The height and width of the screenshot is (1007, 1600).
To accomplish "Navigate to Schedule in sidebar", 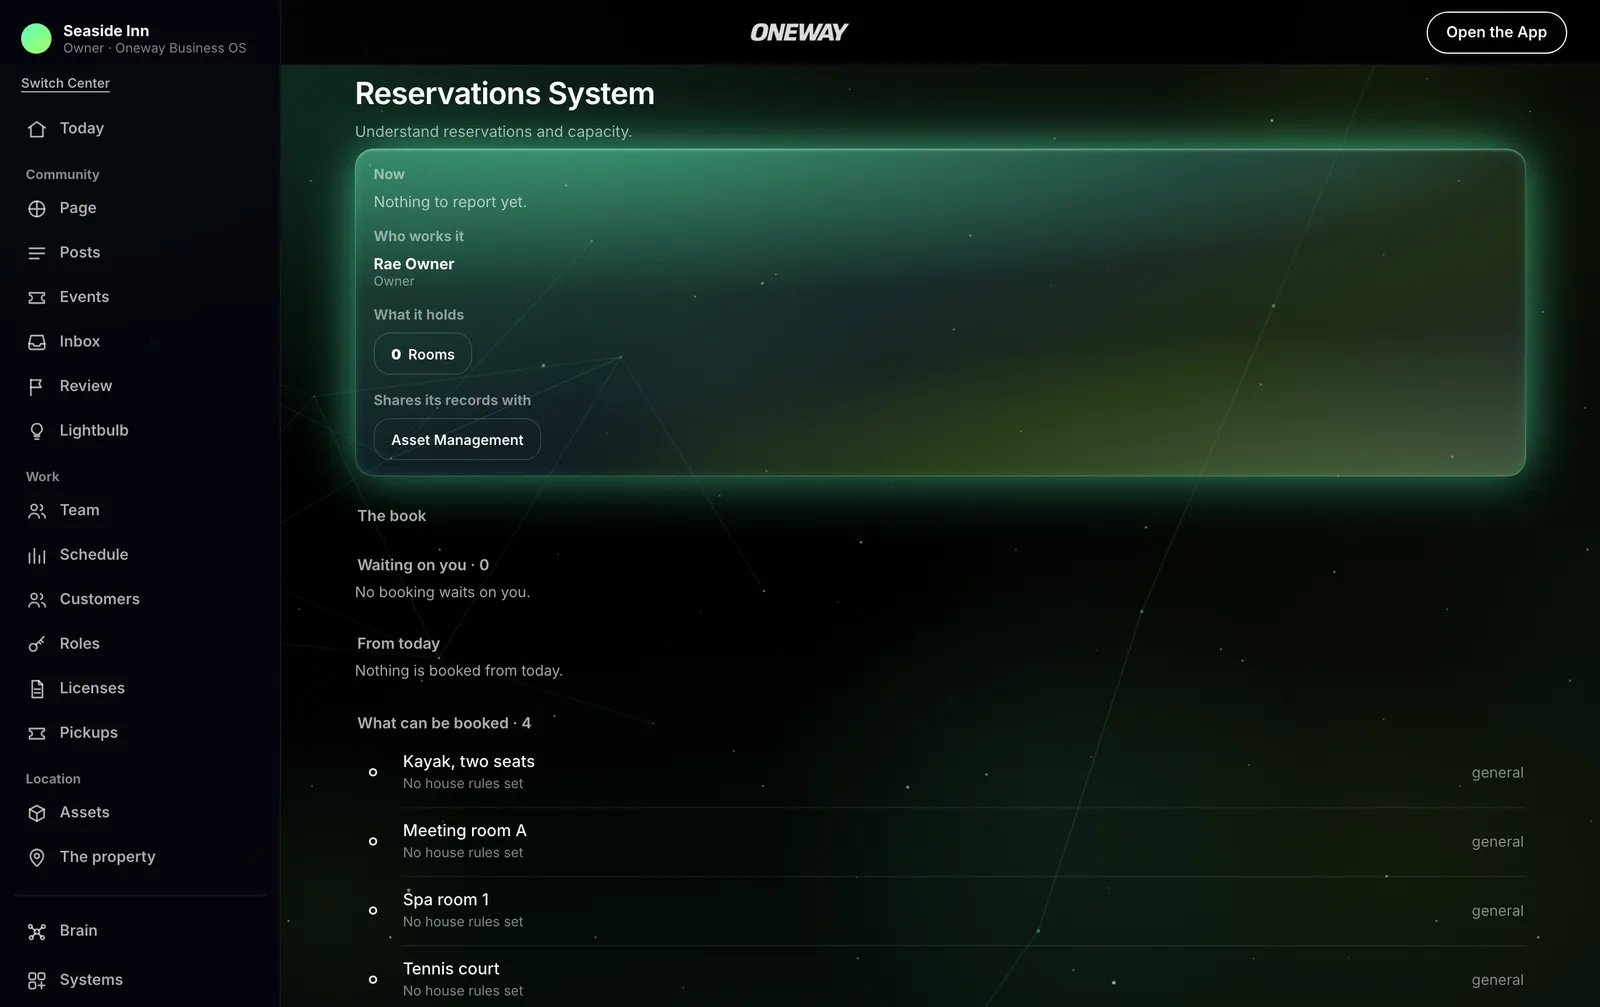I will (140, 554).
